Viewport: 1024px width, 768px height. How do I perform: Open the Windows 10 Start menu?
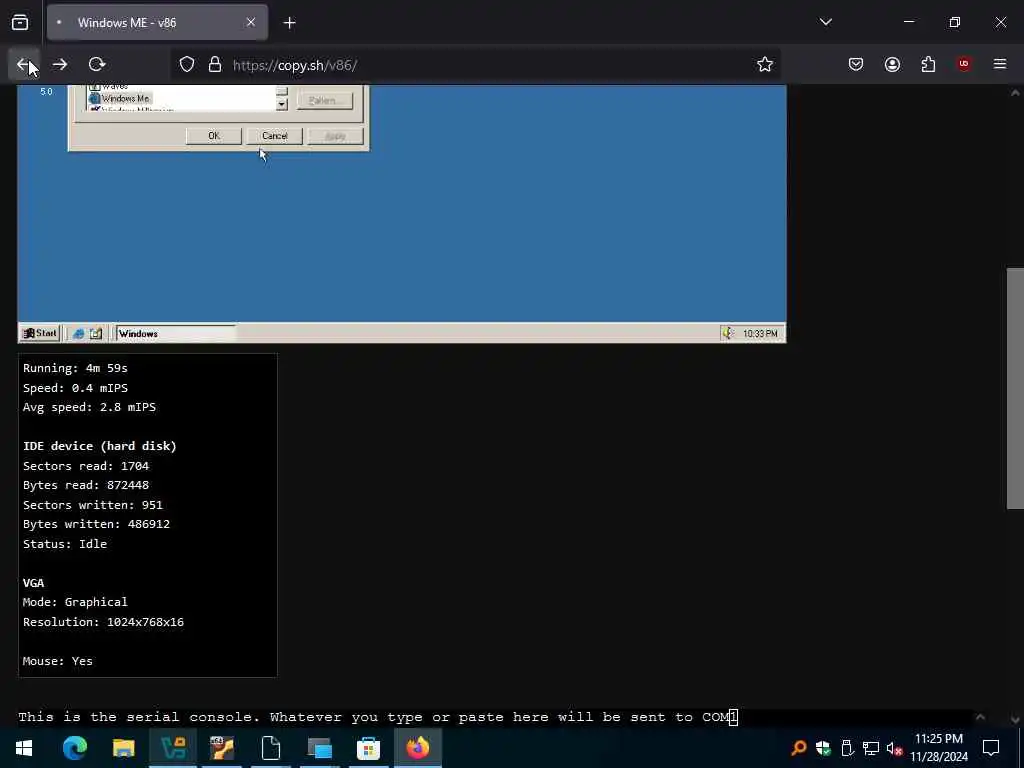pyautogui.click(x=24, y=748)
